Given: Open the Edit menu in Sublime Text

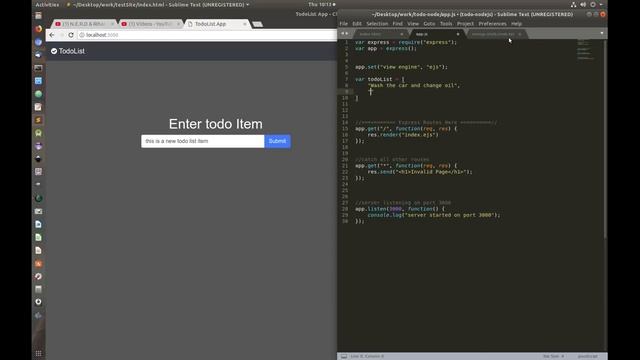Looking at the screenshot, I should pyautogui.click(x=357, y=24).
